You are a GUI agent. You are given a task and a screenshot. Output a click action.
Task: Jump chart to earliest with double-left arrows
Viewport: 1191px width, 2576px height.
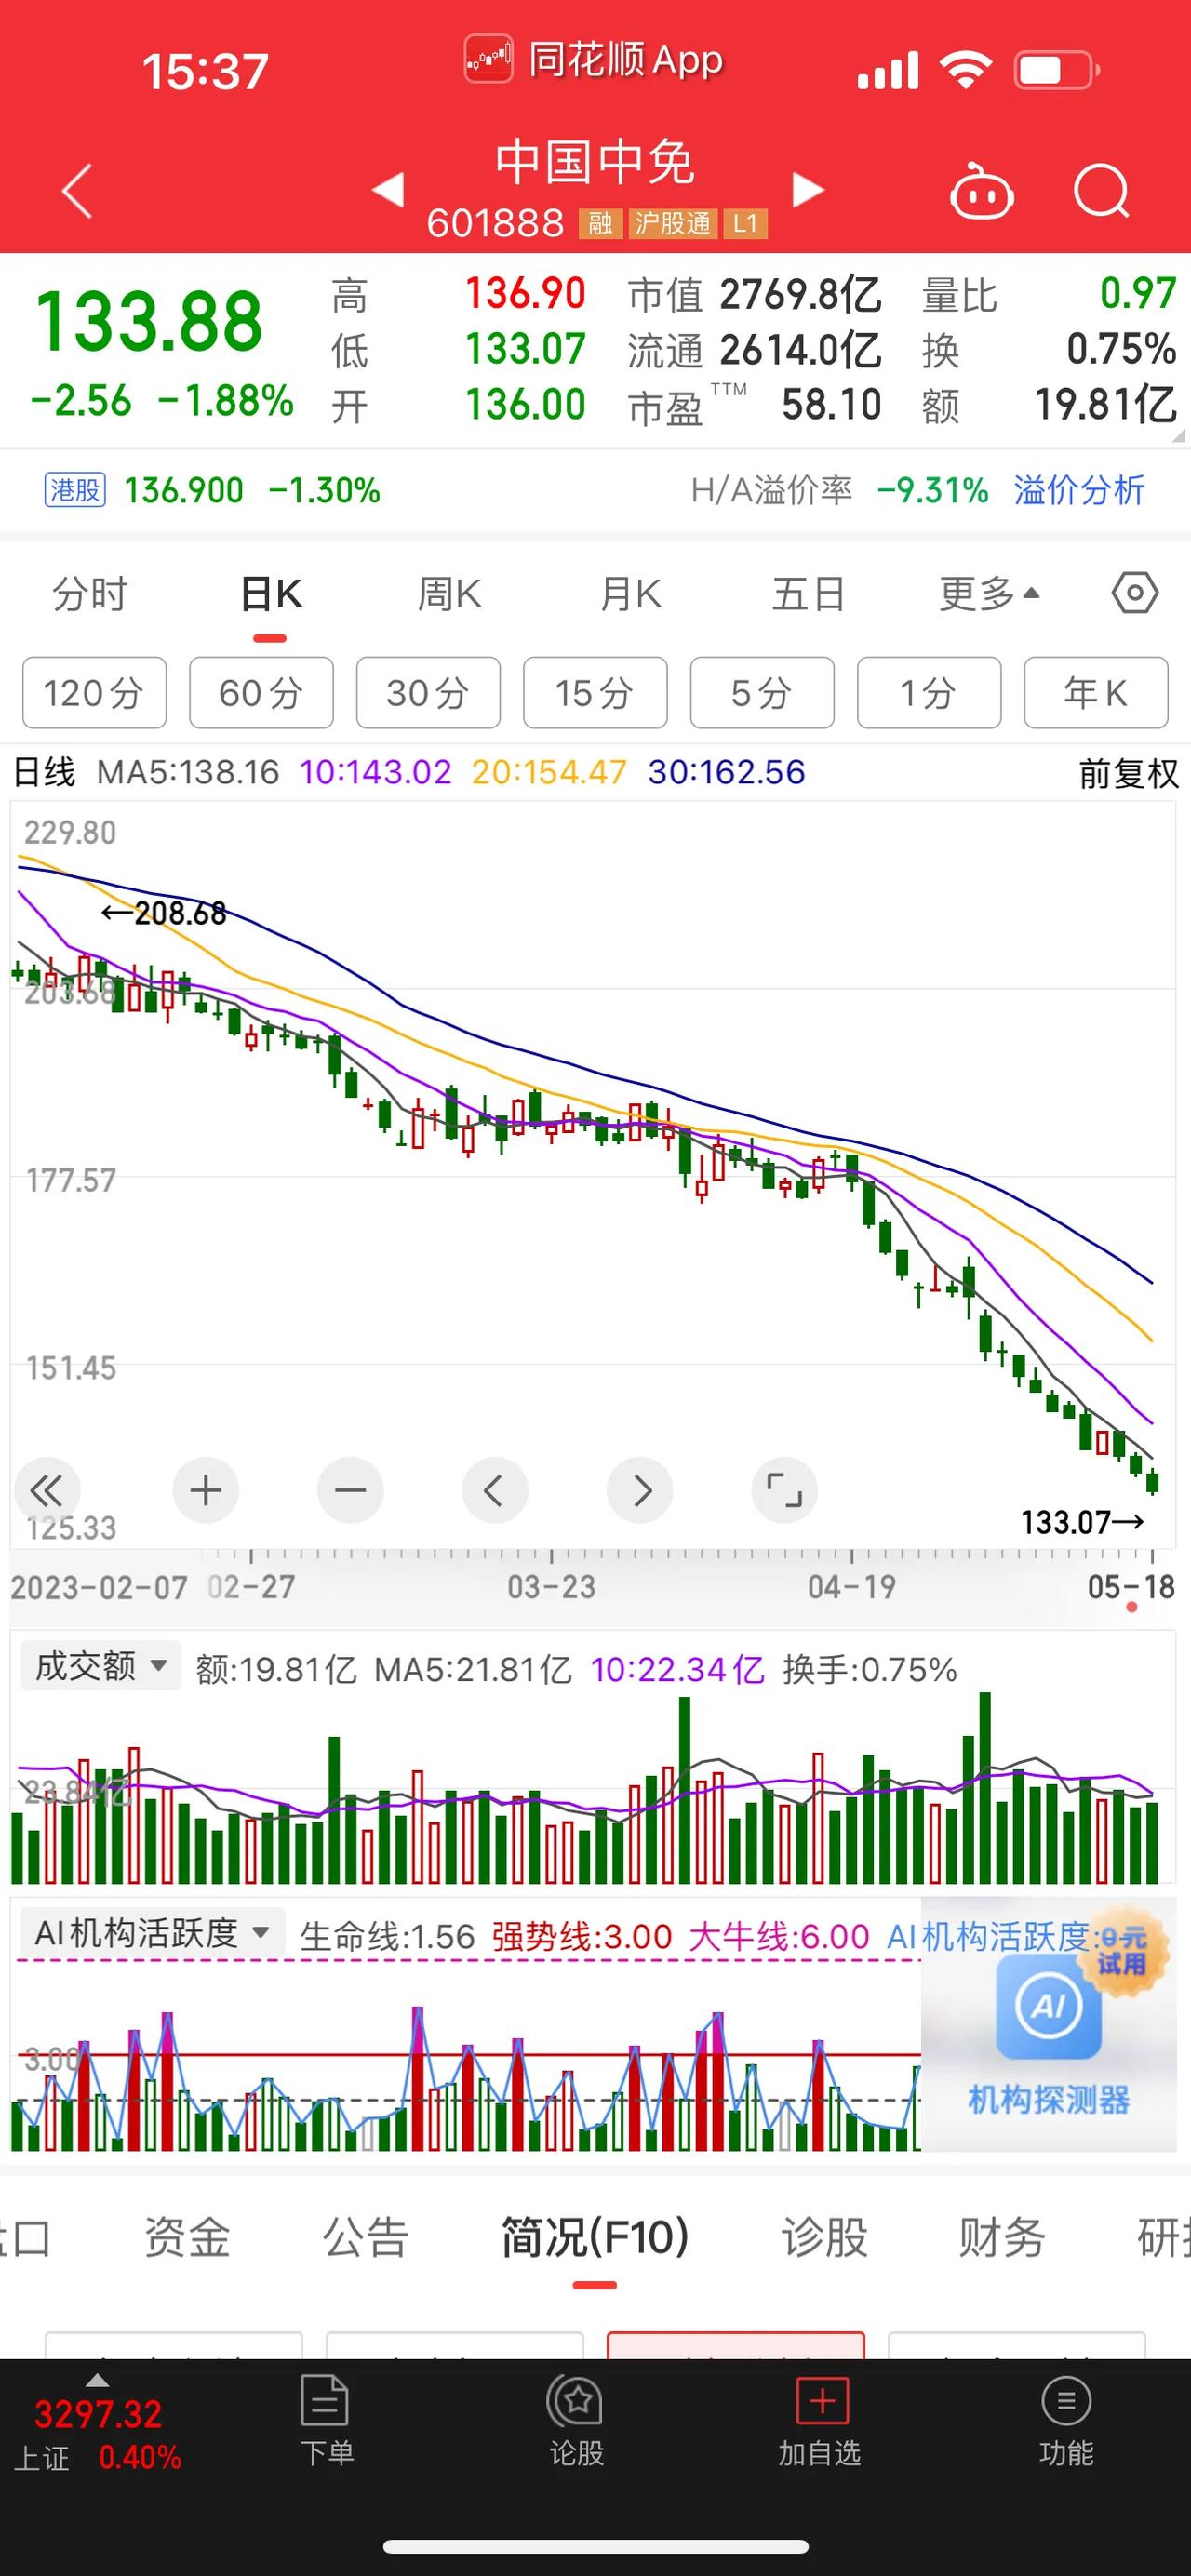click(x=46, y=1491)
